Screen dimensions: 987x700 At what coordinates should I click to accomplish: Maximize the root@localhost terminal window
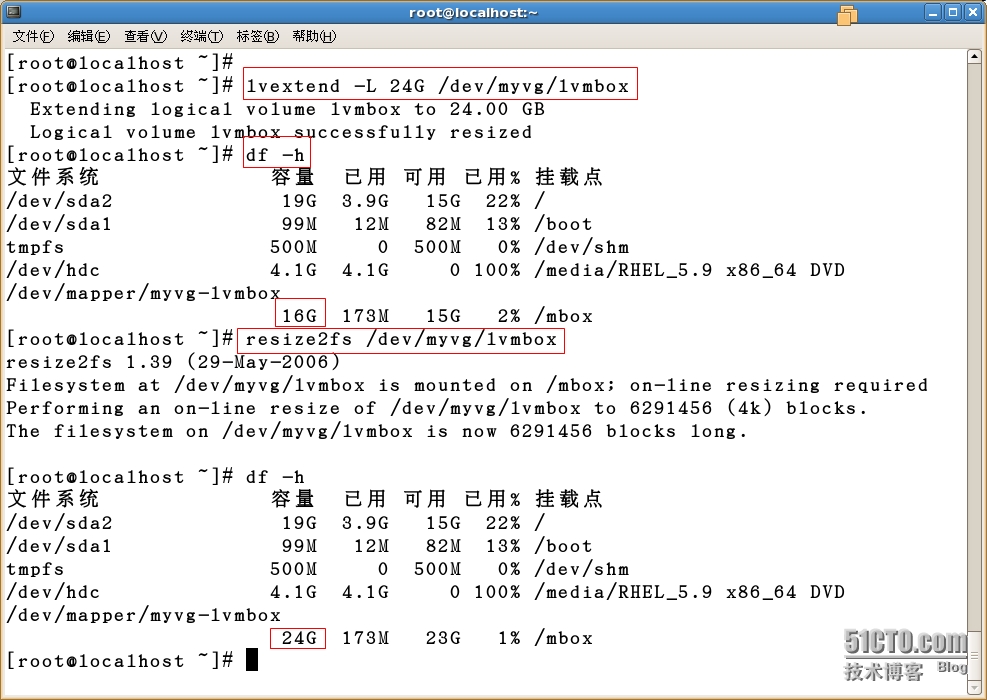click(x=953, y=12)
